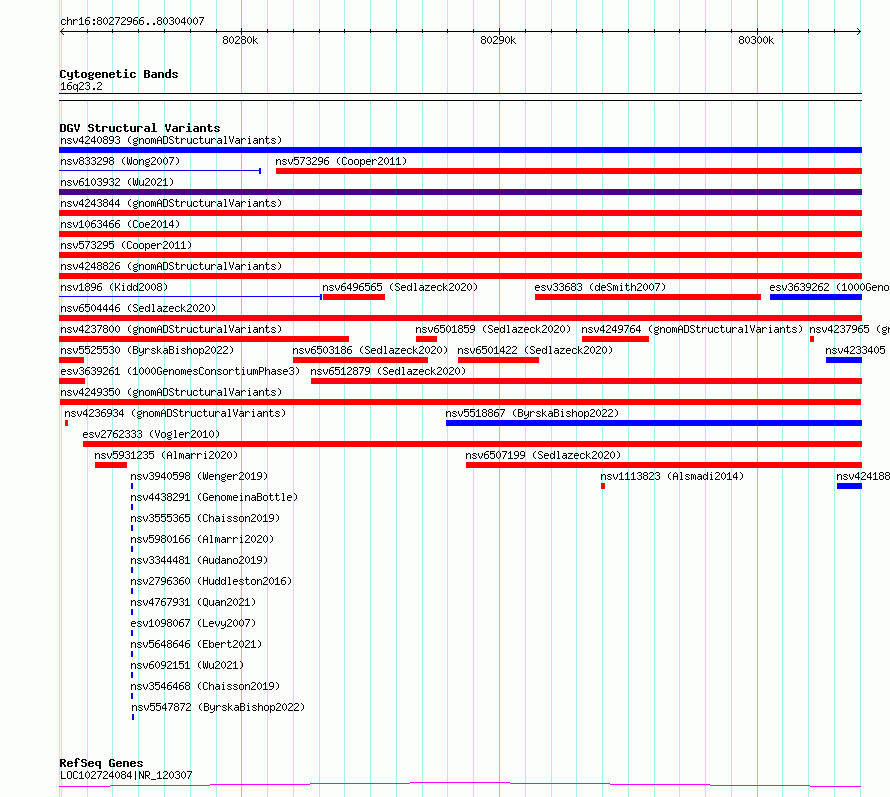The width and height of the screenshot is (890, 797).
Task: Click the DGV Structural Variants track title
Action: coord(140,128)
